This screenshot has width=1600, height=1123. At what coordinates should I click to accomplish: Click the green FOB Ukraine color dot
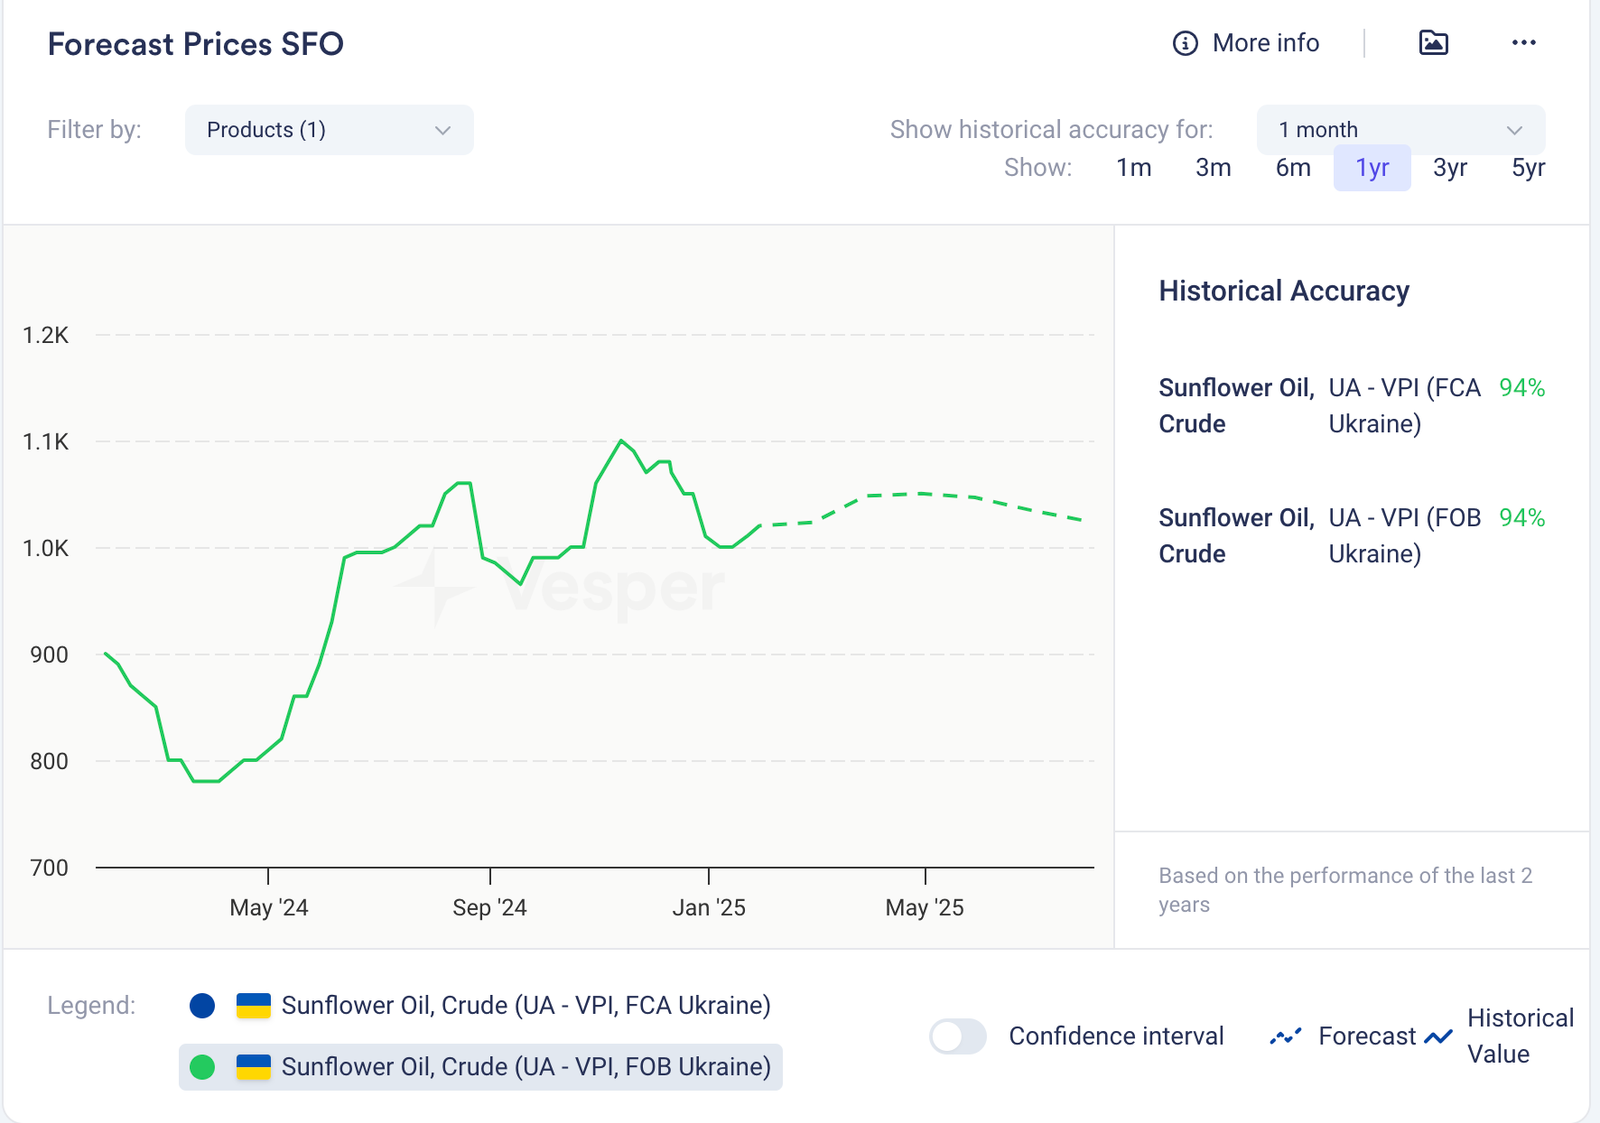[202, 1067]
